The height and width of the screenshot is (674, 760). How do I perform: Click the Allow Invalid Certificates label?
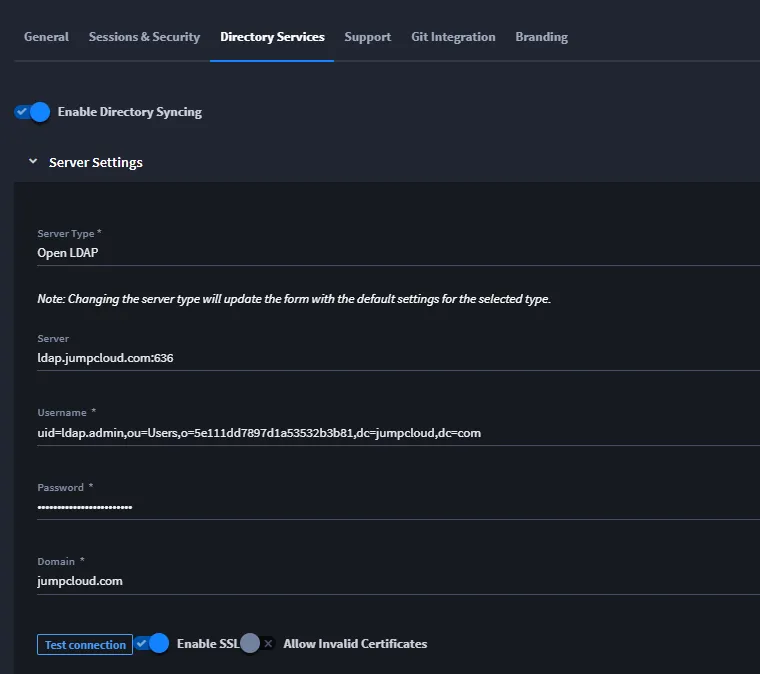[355, 644]
